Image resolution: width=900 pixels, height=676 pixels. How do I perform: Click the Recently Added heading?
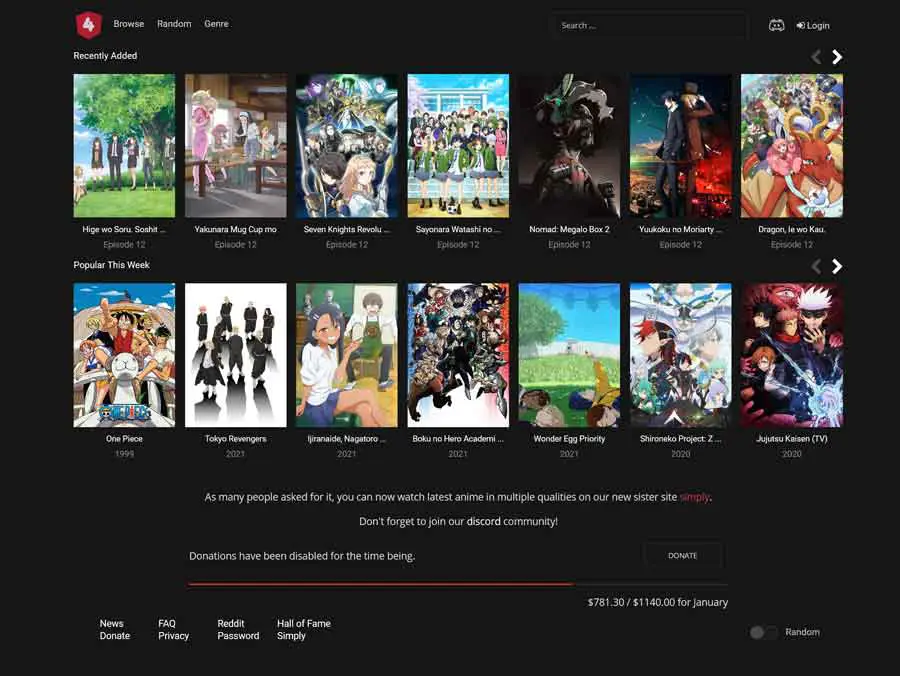(x=105, y=56)
